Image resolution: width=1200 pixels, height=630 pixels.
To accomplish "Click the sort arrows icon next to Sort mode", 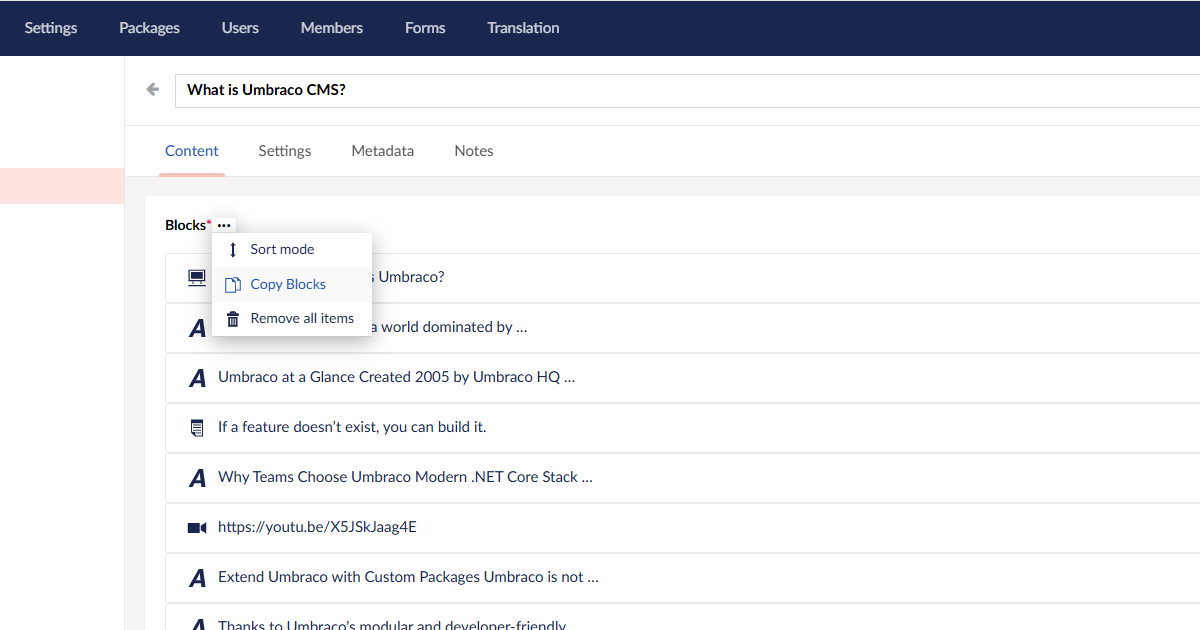I will click(x=231, y=249).
